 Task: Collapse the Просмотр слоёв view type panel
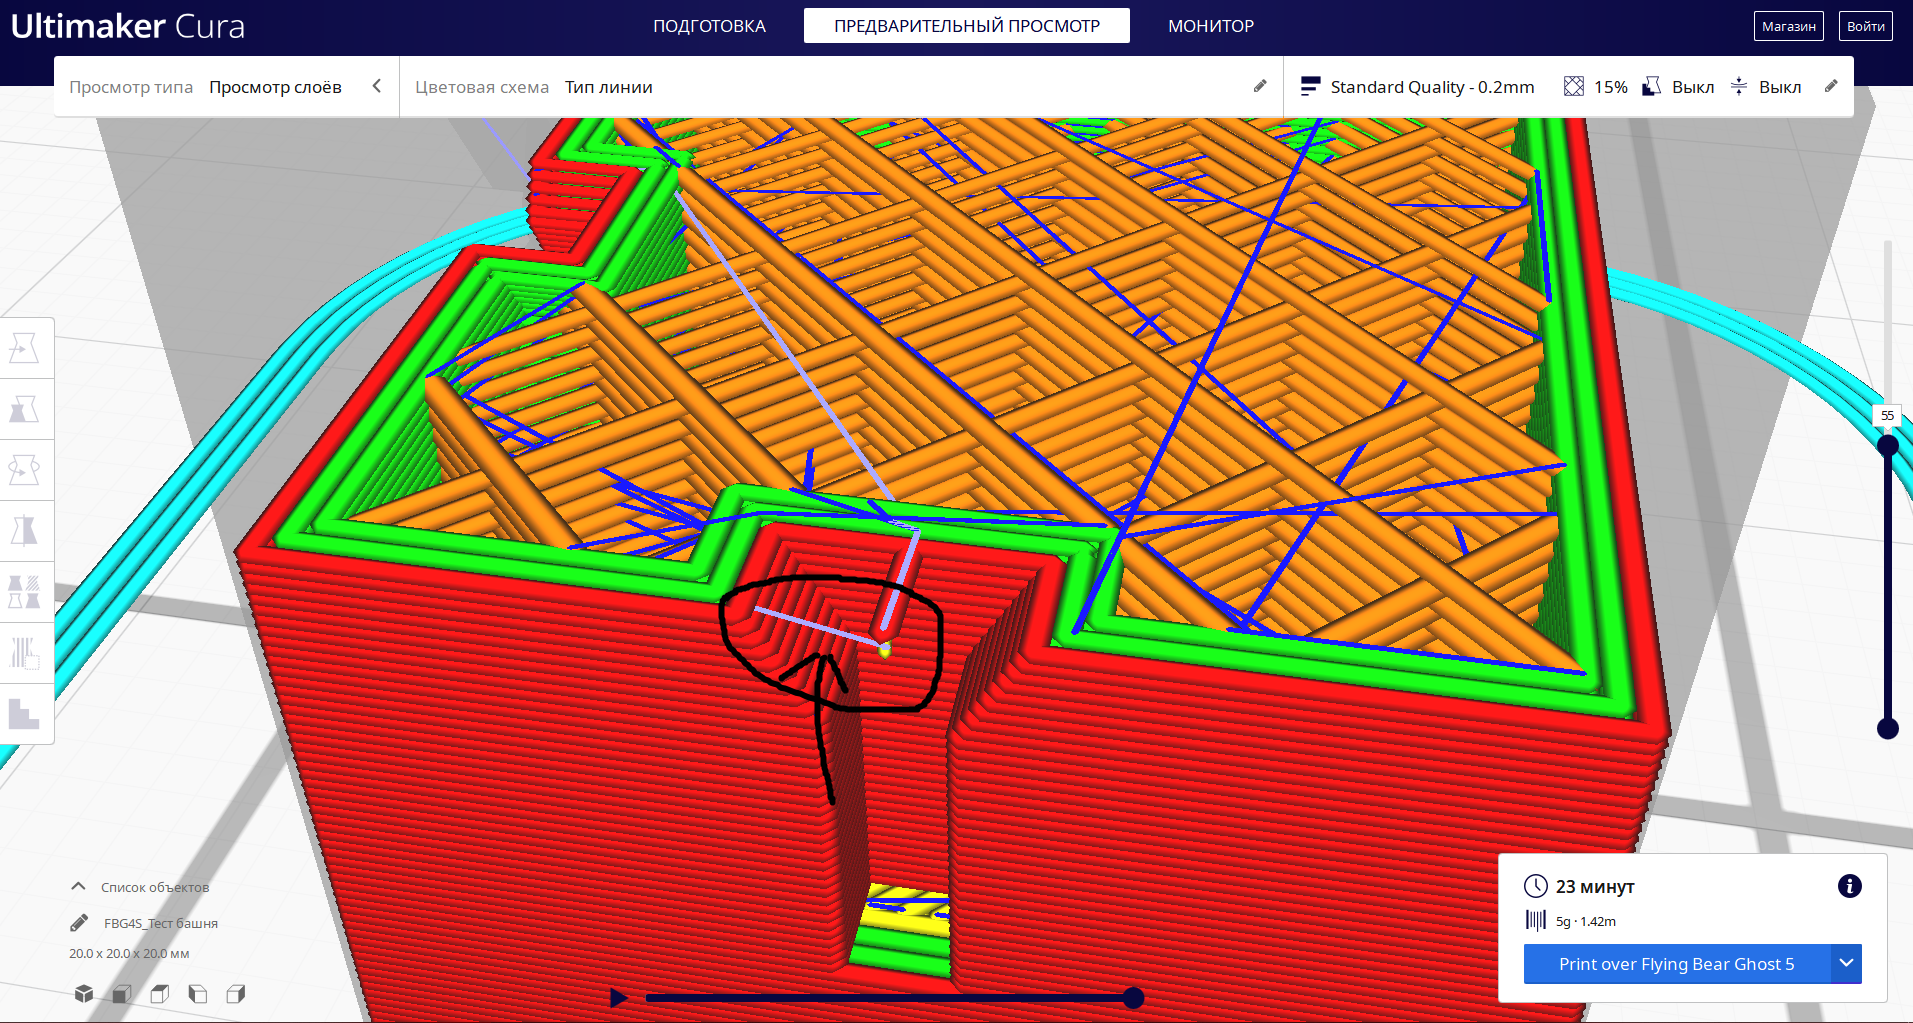pyautogui.click(x=377, y=87)
